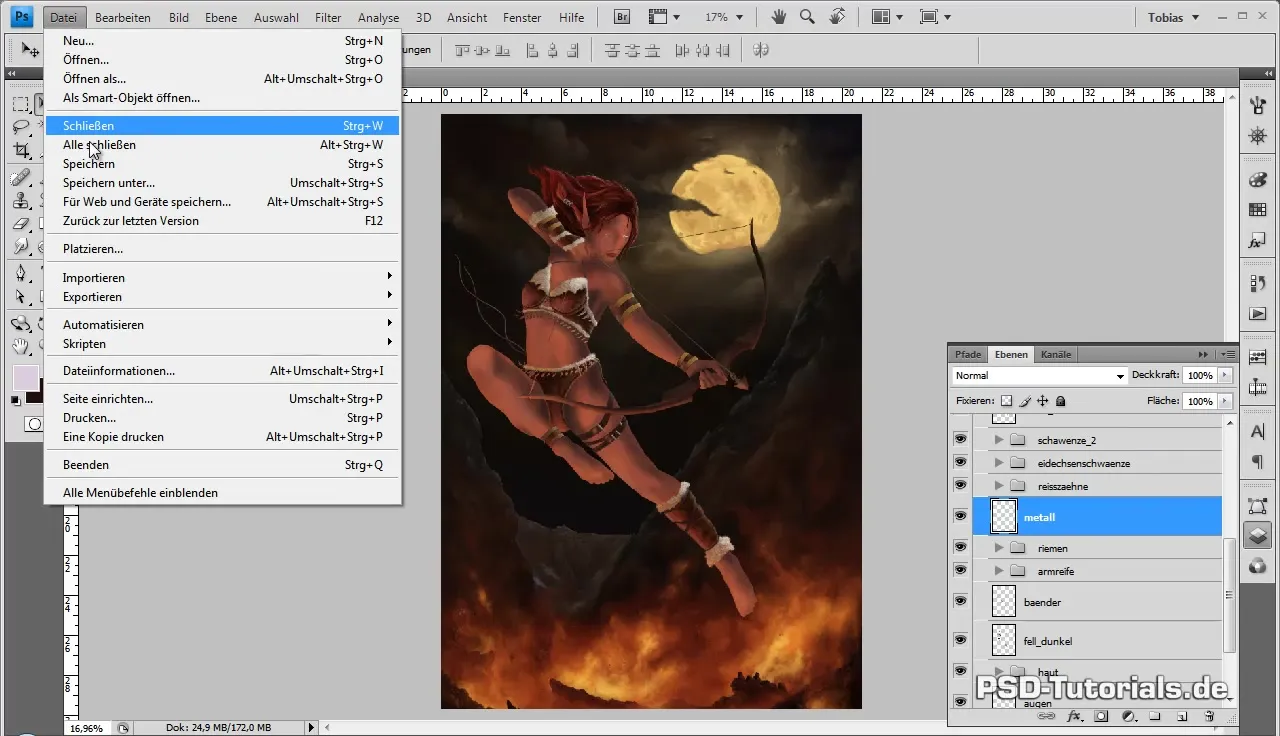Select the Pen tool
The height and width of the screenshot is (736, 1280).
21,273
